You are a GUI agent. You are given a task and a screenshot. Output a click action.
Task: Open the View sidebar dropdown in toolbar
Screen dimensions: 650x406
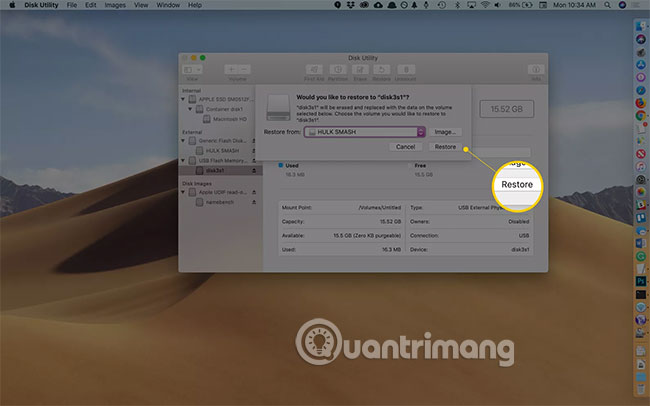pyautogui.click(x=193, y=69)
